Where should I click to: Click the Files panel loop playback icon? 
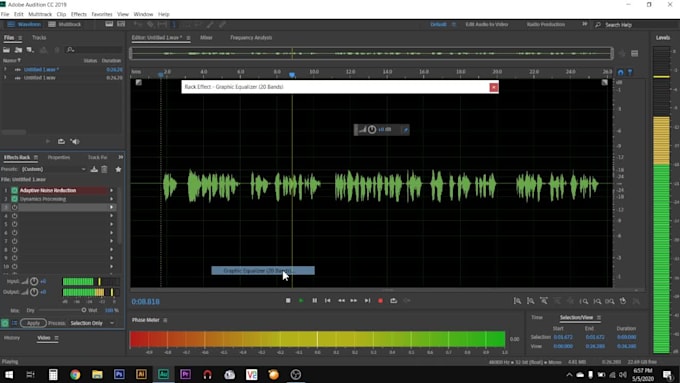pyautogui.click(x=61, y=141)
